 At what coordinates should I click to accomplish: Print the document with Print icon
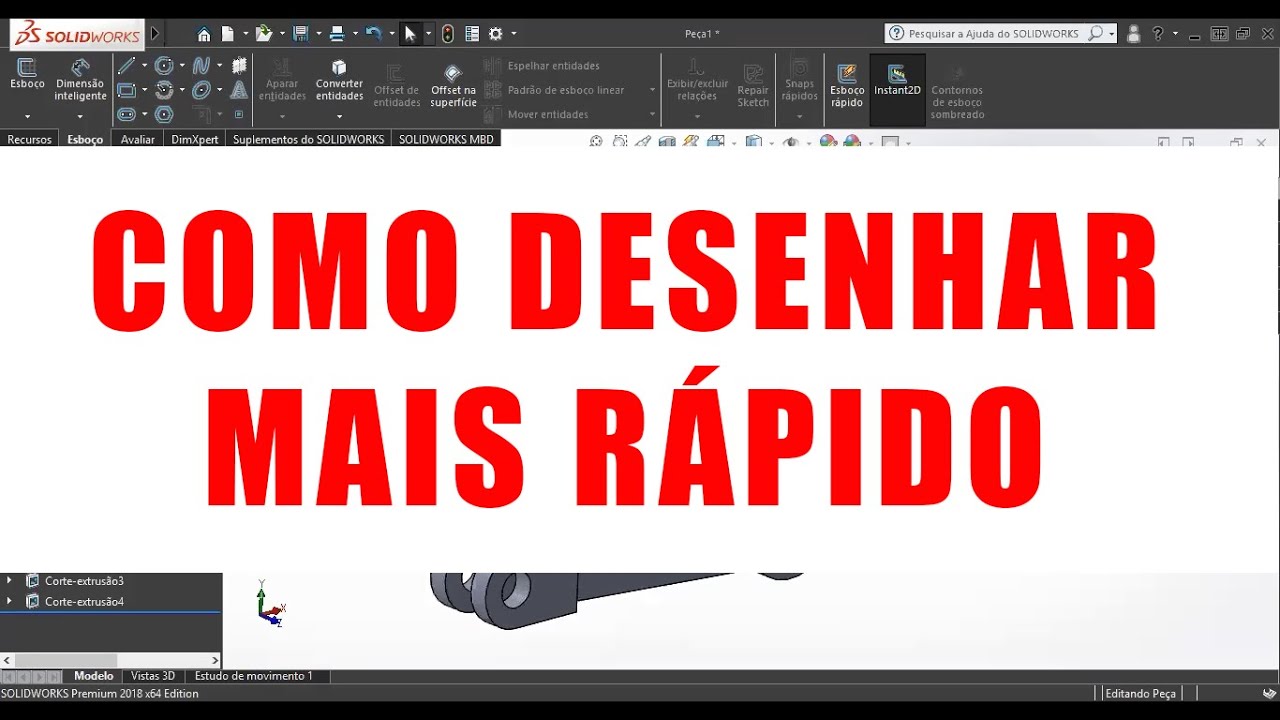tap(337, 34)
